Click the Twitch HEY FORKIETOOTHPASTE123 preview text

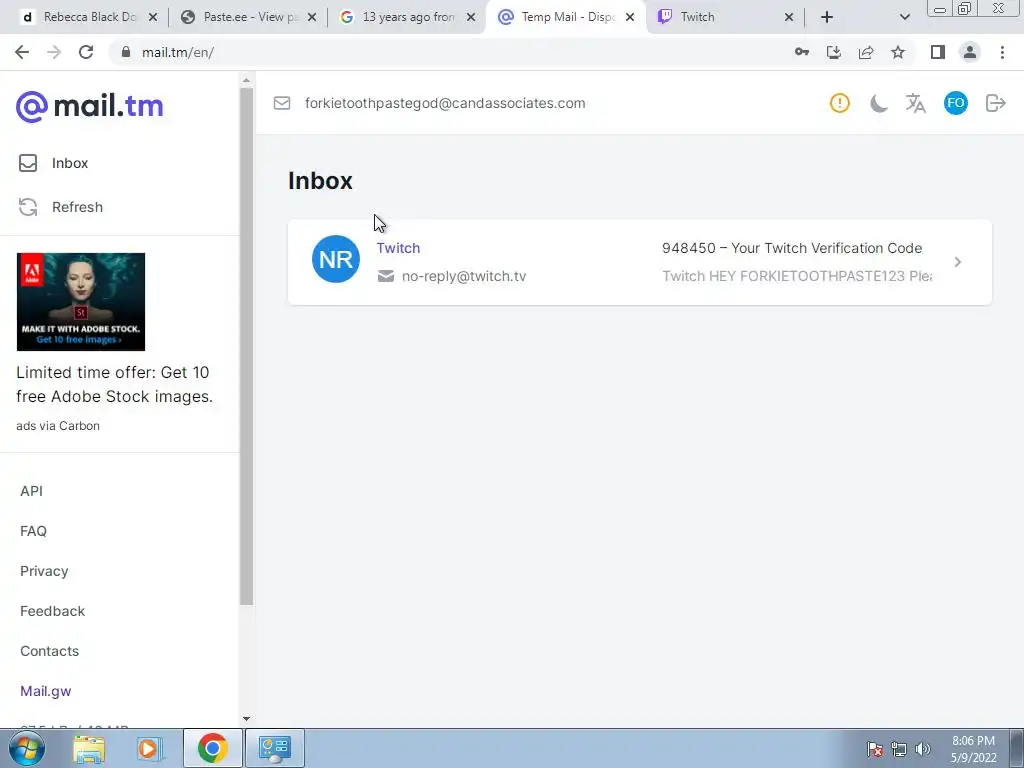click(797, 276)
